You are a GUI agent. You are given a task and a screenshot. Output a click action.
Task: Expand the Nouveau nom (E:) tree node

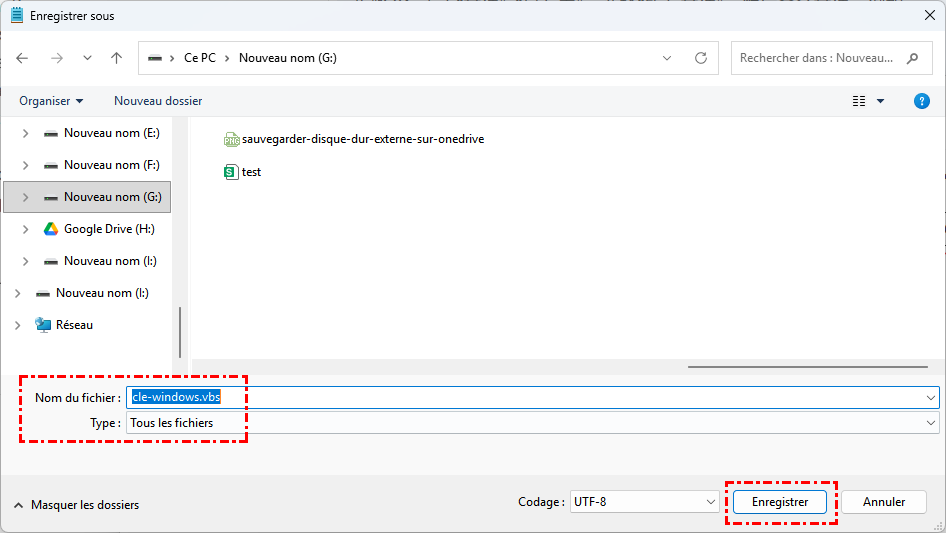pos(26,133)
